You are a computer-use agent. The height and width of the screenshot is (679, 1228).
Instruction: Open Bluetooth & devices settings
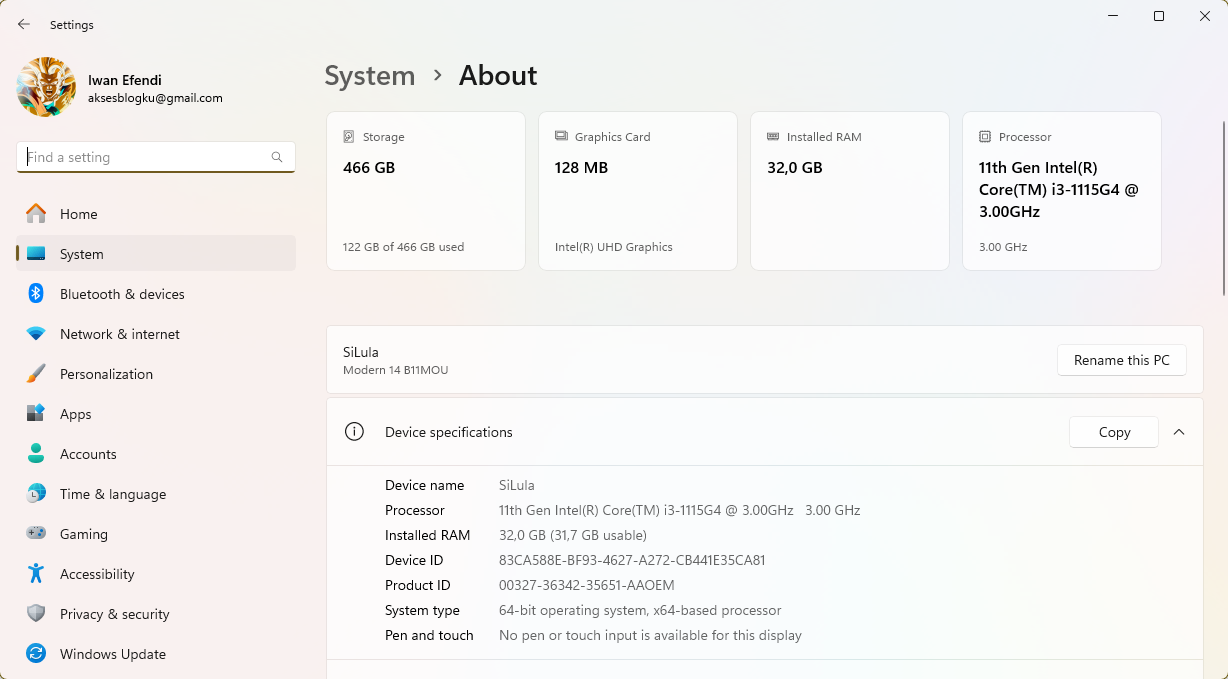click(156, 294)
